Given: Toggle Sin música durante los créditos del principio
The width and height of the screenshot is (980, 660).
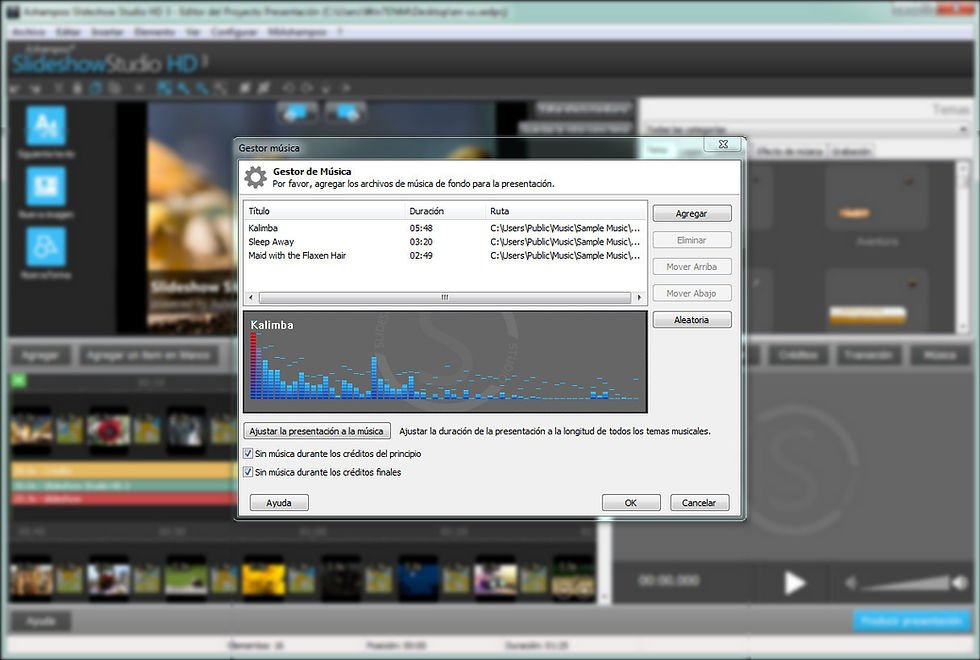Looking at the screenshot, I should 248,454.
